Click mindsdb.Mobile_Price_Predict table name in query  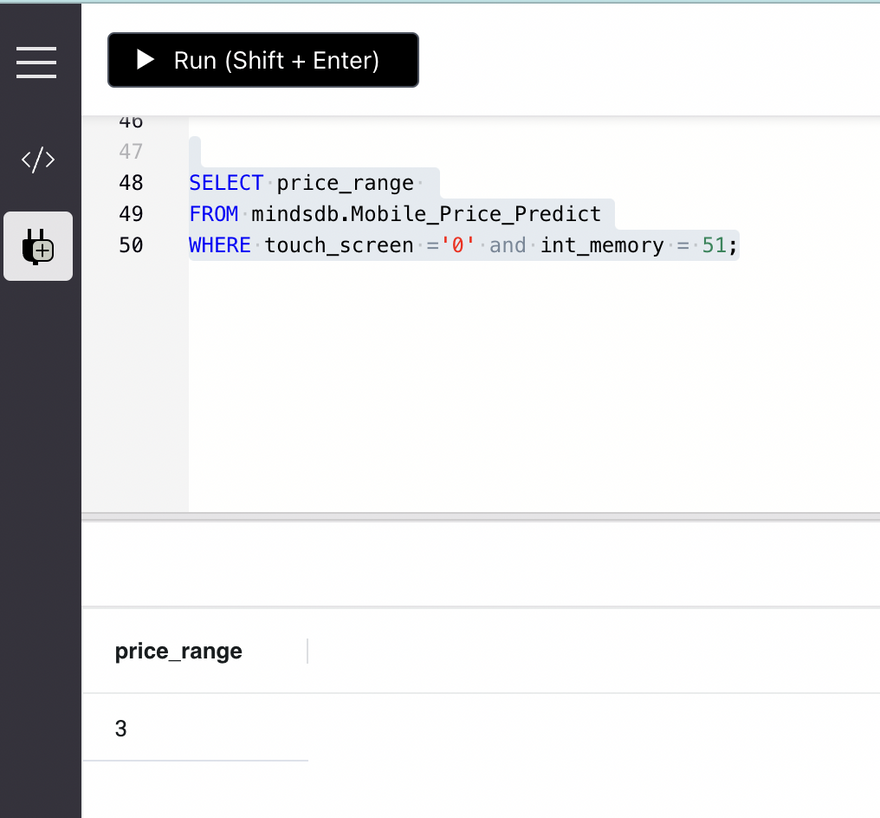tap(426, 214)
